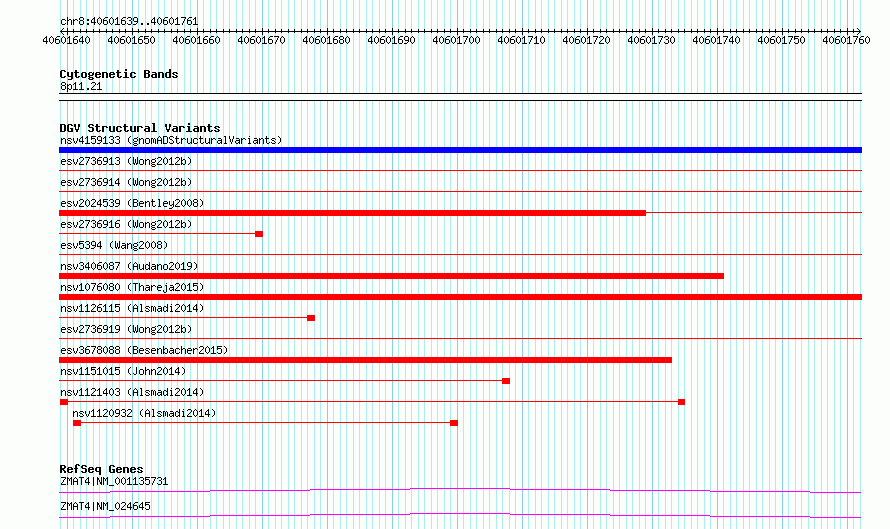This screenshot has height=529, width=890.
Task: Click the nsv3406087 (Audano2019) label
Action: (129, 266)
